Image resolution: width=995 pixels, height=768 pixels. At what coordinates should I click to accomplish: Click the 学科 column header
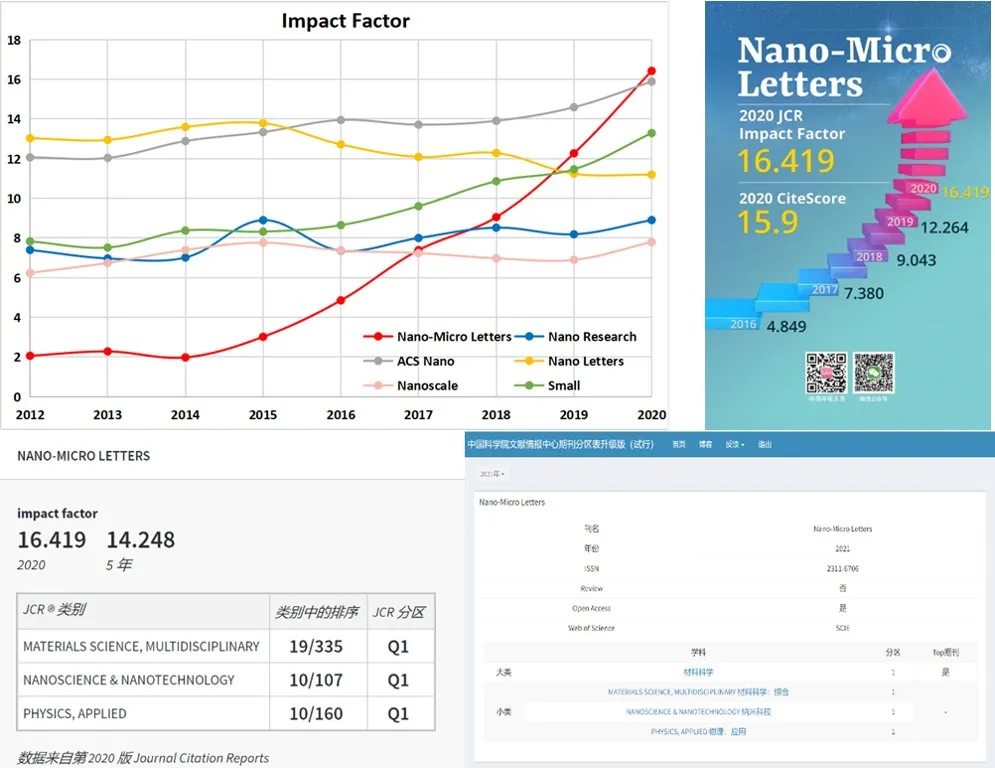click(698, 652)
